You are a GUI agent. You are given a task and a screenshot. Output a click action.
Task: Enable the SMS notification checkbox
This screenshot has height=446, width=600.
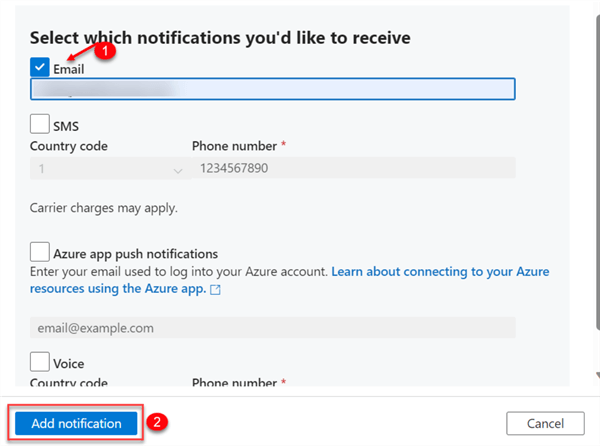point(40,124)
